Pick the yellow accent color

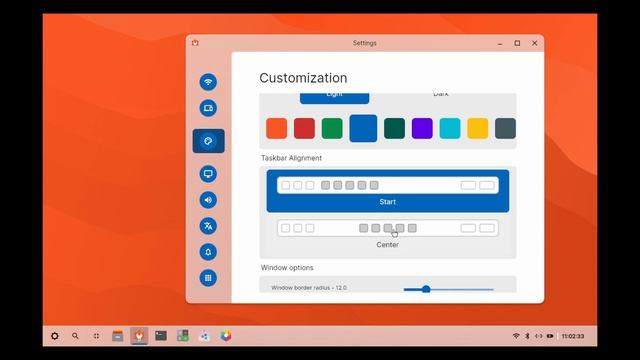coord(478,129)
